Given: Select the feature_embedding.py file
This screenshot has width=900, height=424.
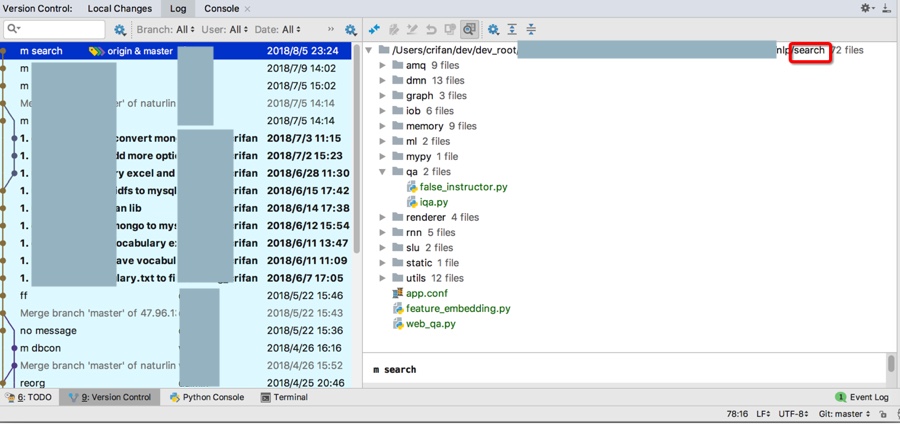Looking at the screenshot, I should coord(458,309).
